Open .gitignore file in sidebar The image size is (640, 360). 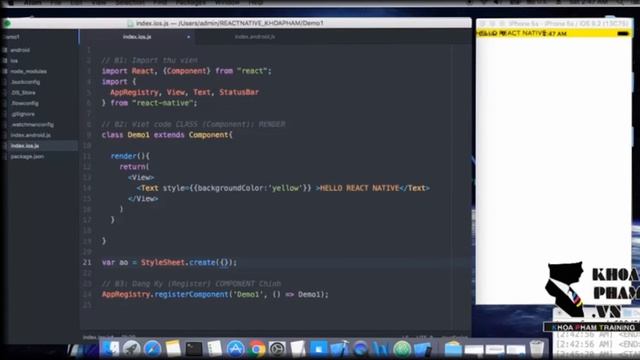coord(23,114)
